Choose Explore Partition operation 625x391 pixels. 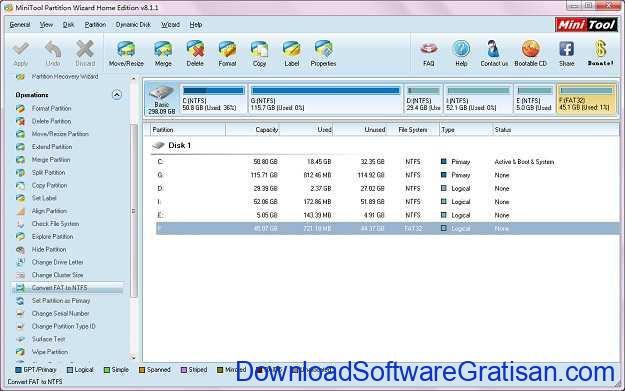point(53,236)
